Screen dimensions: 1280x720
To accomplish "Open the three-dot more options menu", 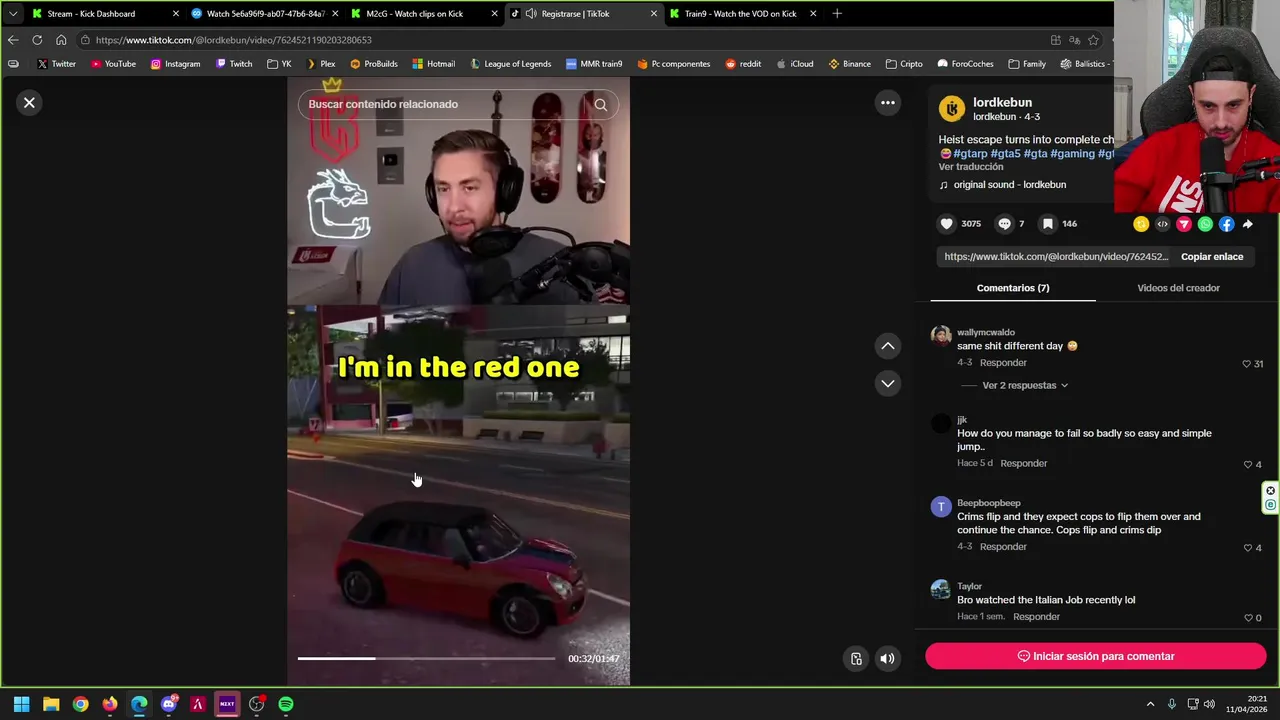I will (x=887, y=102).
